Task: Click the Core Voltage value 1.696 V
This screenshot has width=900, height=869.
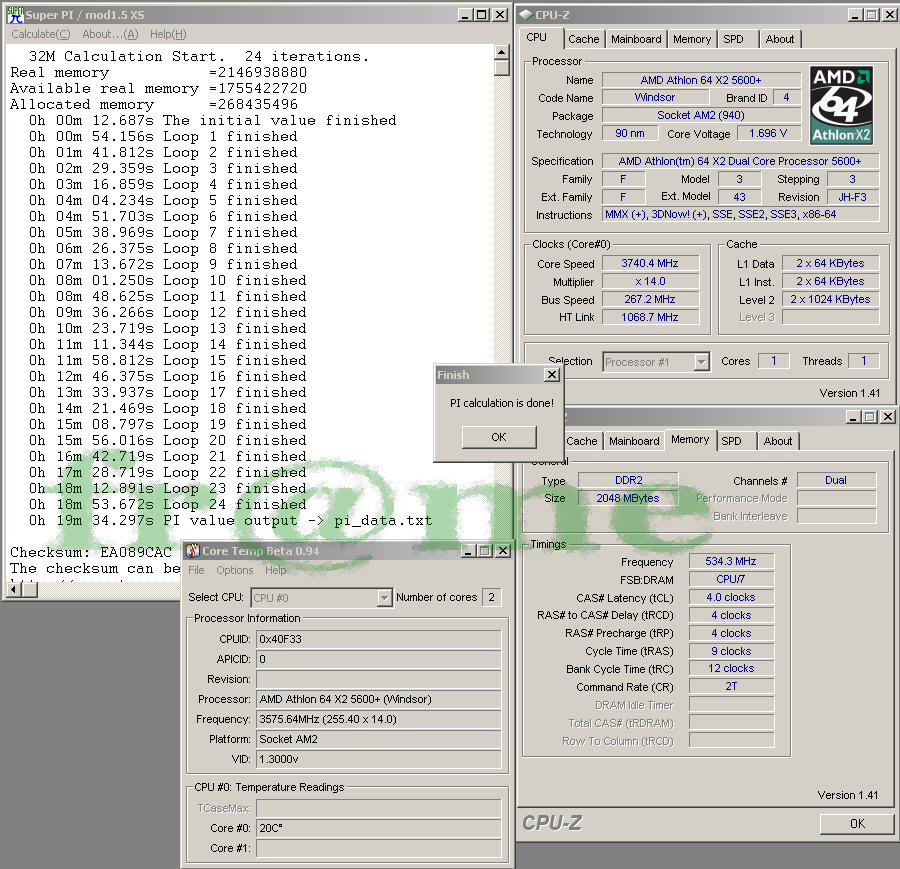Action: click(x=768, y=133)
